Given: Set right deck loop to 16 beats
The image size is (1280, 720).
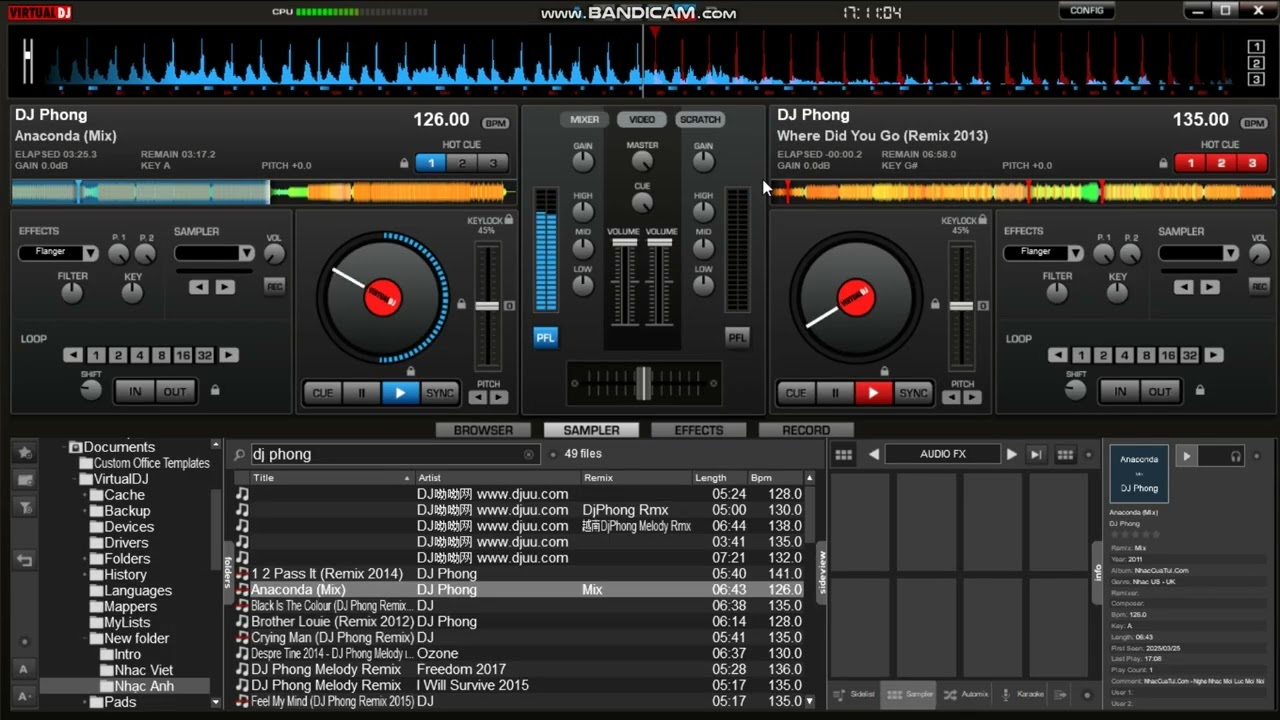Looking at the screenshot, I should 1168,355.
